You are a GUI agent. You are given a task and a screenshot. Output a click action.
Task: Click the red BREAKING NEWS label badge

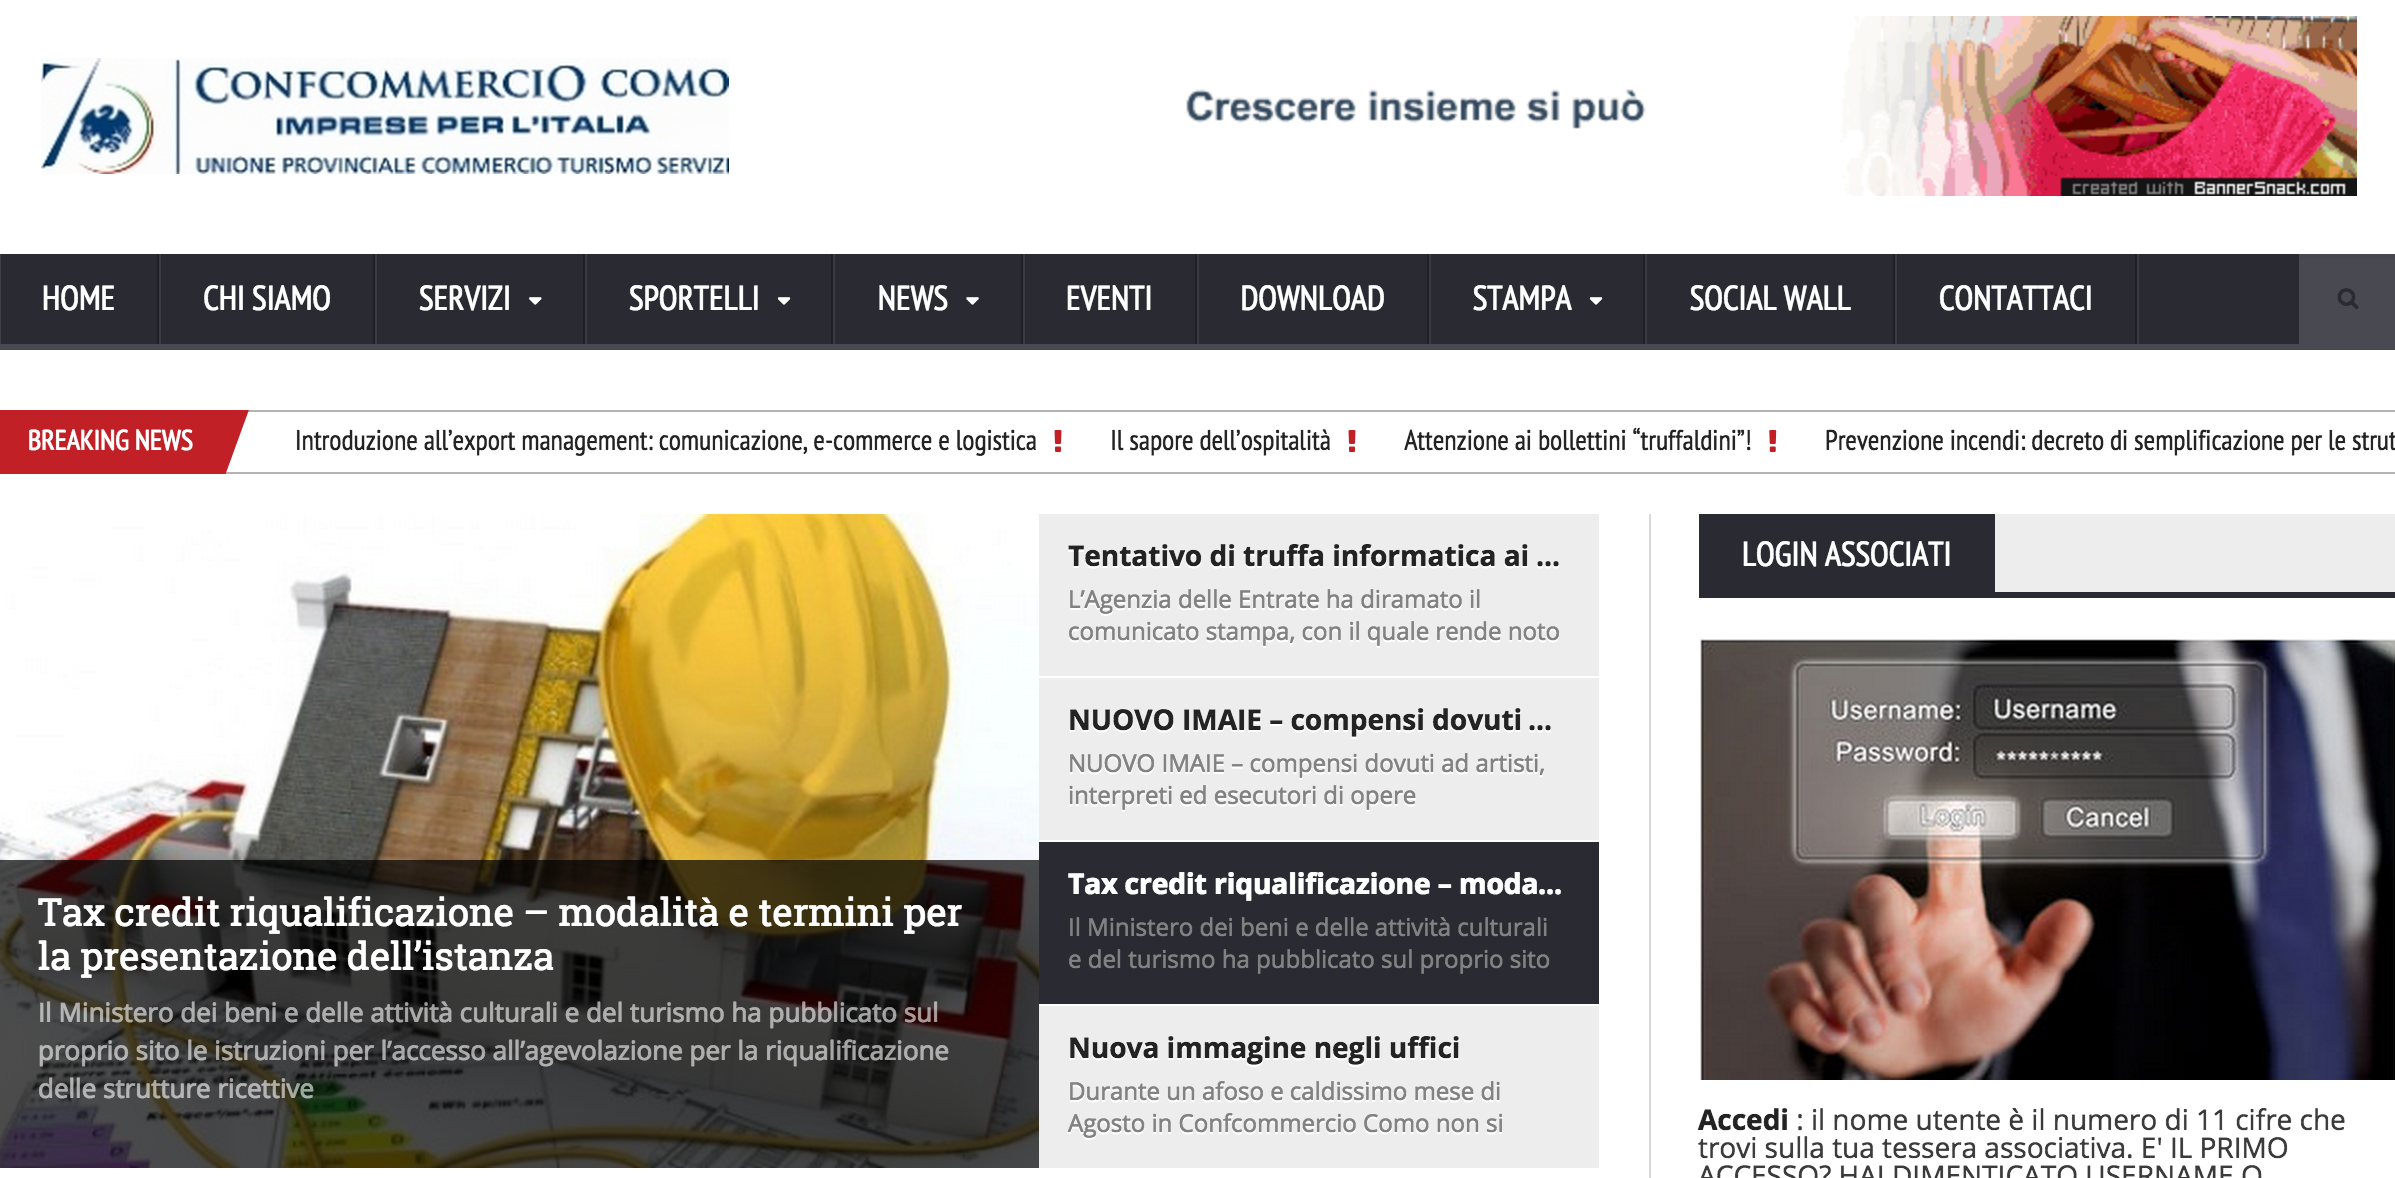(x=110, y=440)
